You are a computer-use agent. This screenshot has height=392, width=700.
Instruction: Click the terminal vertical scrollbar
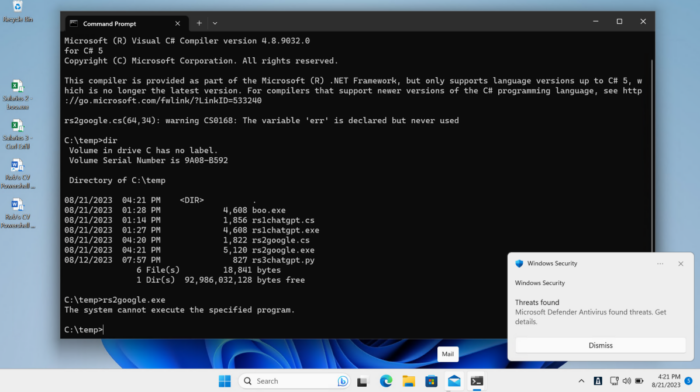(652, 156)
